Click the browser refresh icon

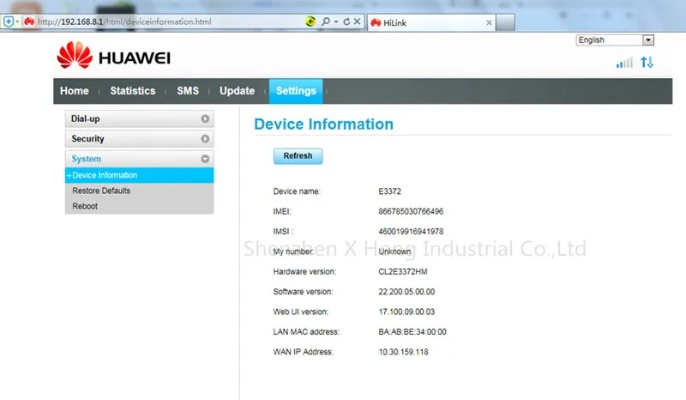[x=346, y=21]
